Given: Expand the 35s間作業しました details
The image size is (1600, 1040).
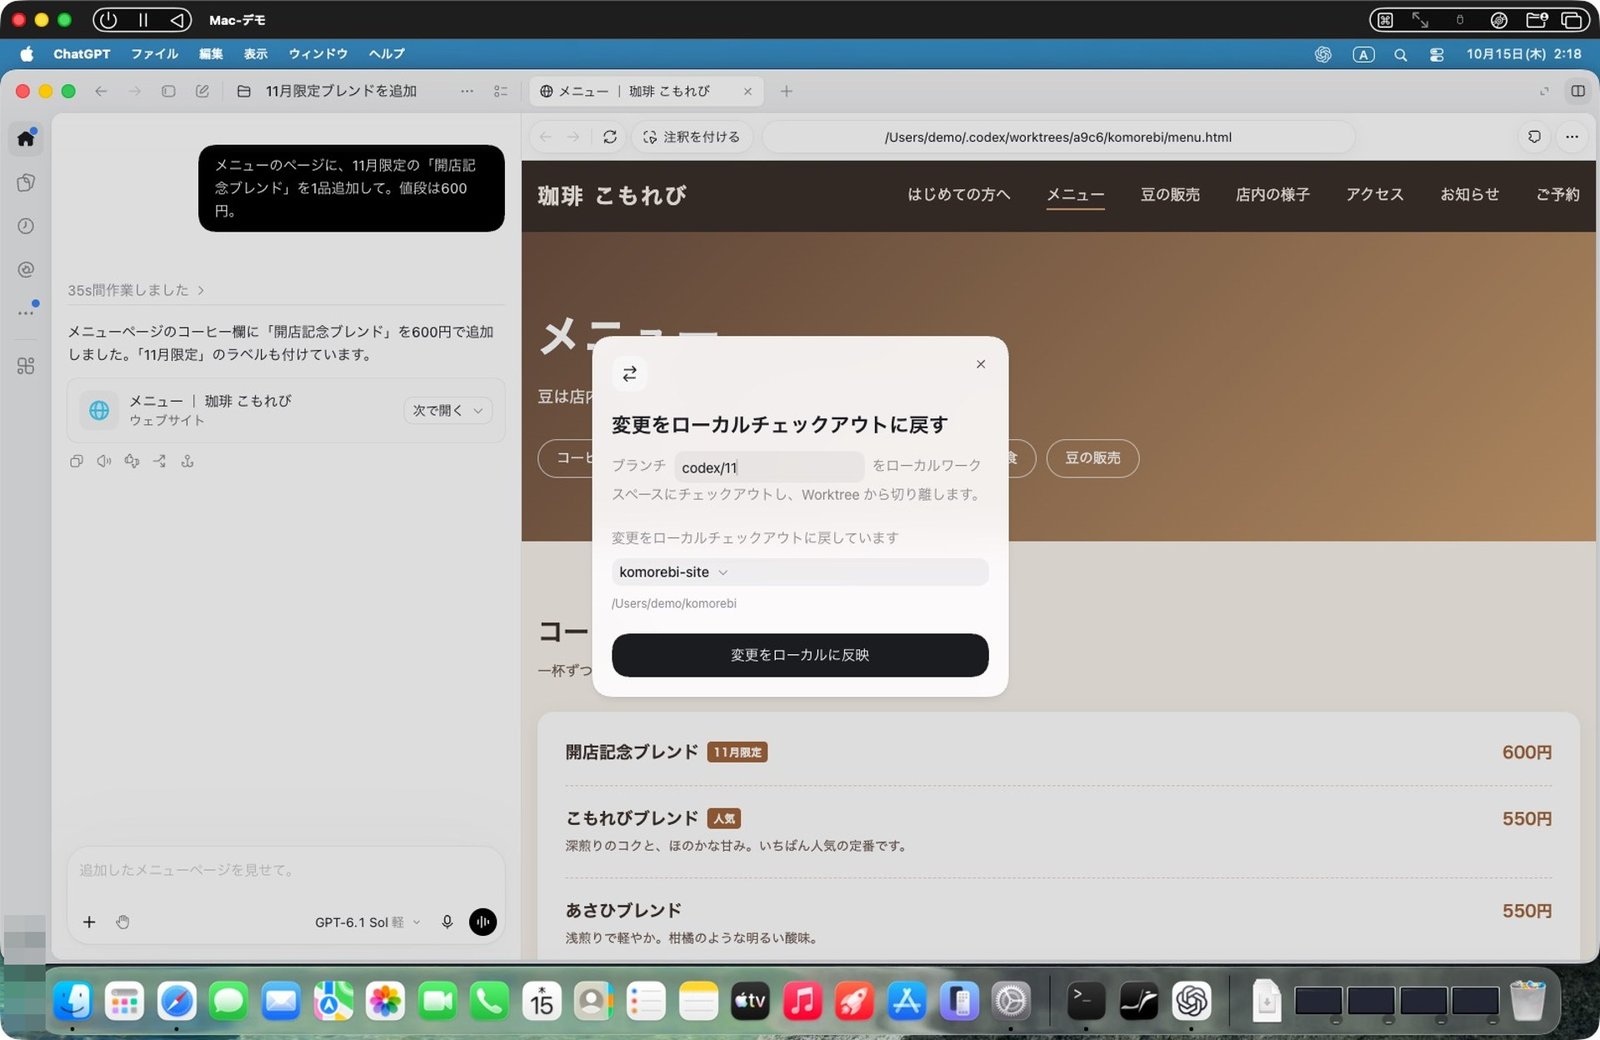Looking at the screenshot, I should (x=136, y=290).
